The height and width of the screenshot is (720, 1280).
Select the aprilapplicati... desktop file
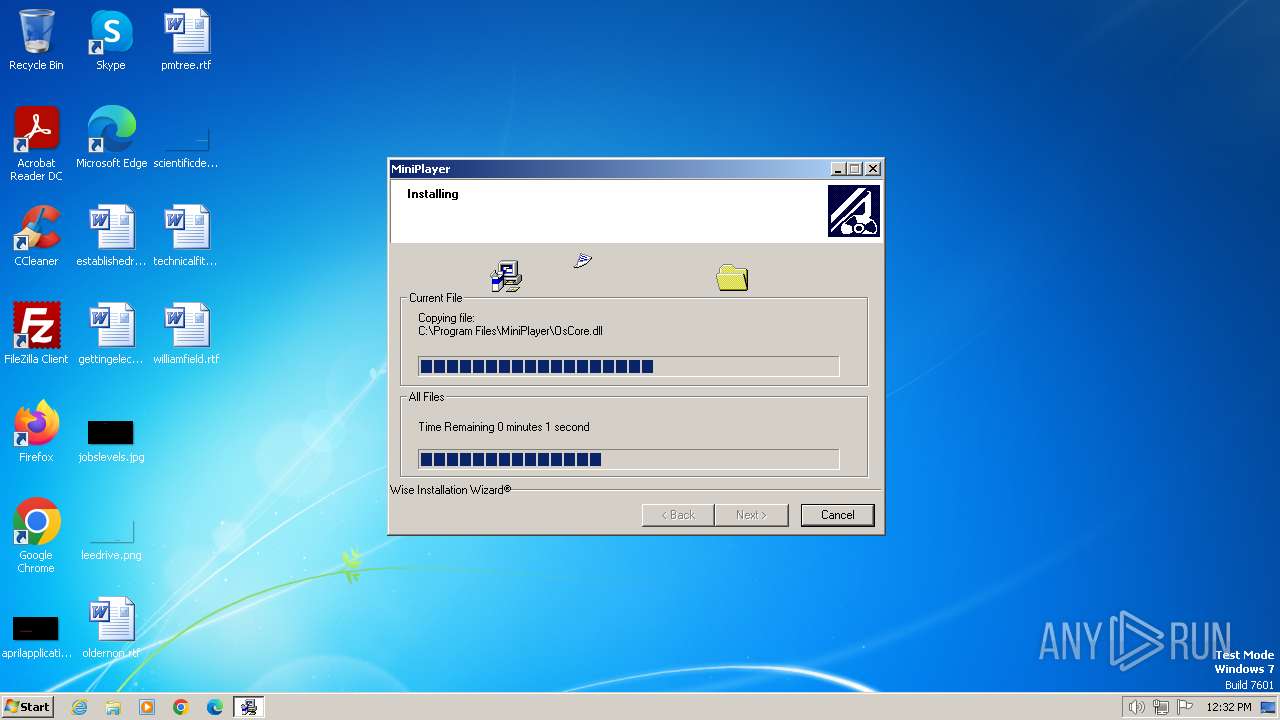point(36,636)
